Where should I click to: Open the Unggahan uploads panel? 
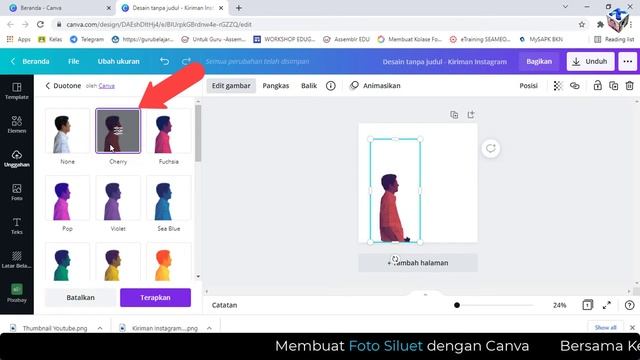(x=17, y=159)
